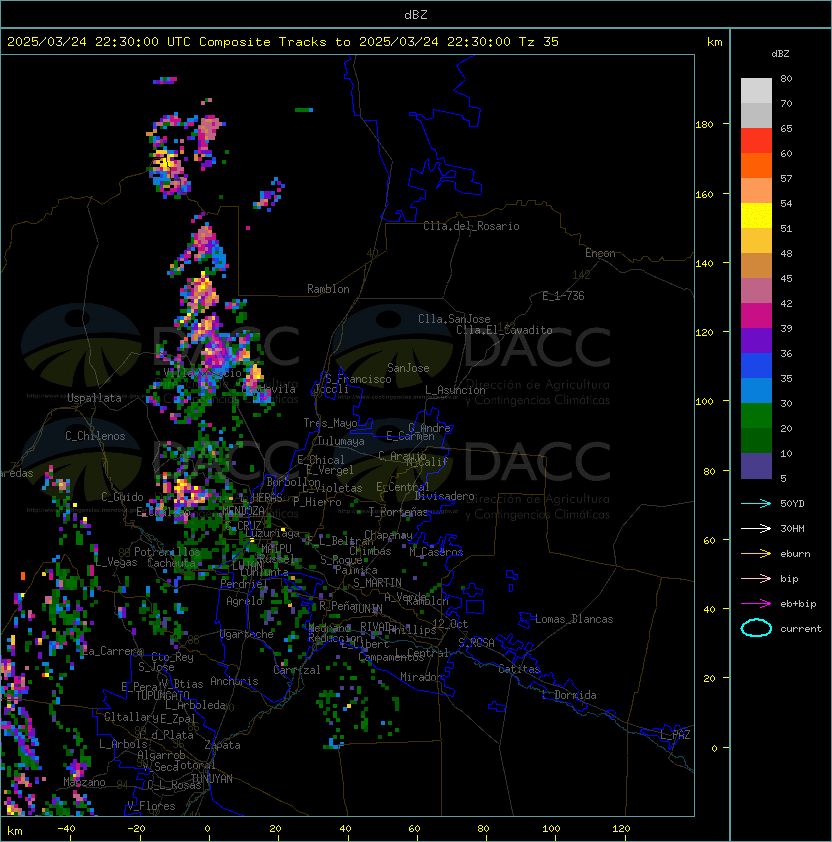
Task: Click the 'Lomas_Blancas' place label
Action: click(574, 619)
